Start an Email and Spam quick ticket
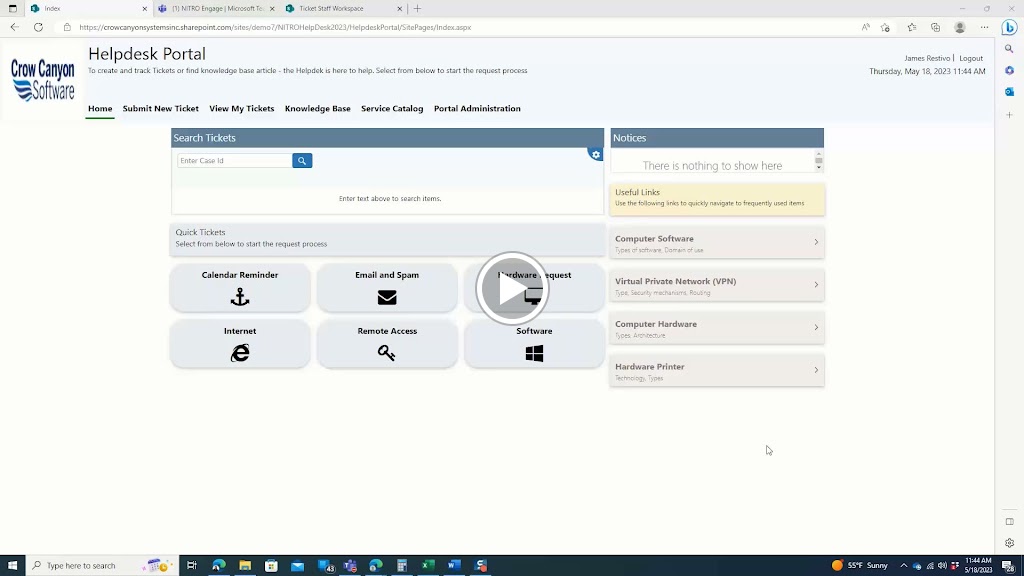The width and height of the screenshot is (1024, 576). (x=387, y=287)
